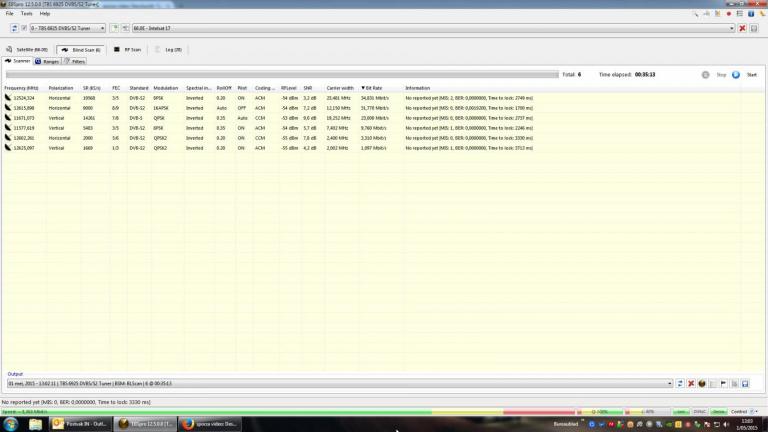Select the 11671,073 Vertical DVB-S row

(200, 118)
